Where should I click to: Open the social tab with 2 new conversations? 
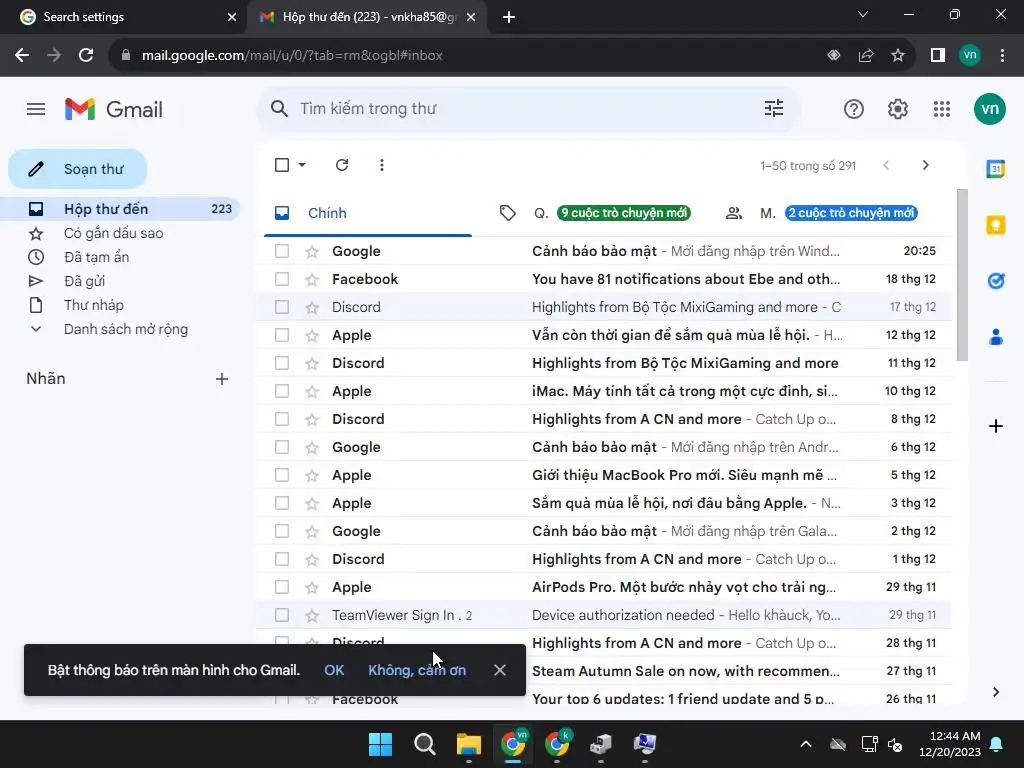(x=821, y=213)
